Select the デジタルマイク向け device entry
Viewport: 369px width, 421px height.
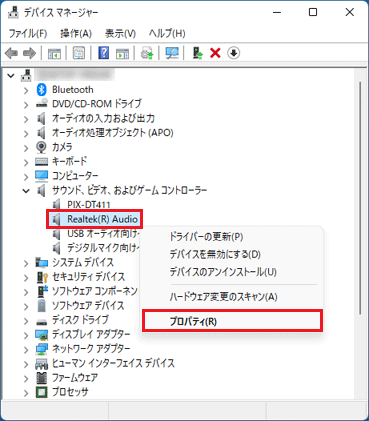coord(103,248)
